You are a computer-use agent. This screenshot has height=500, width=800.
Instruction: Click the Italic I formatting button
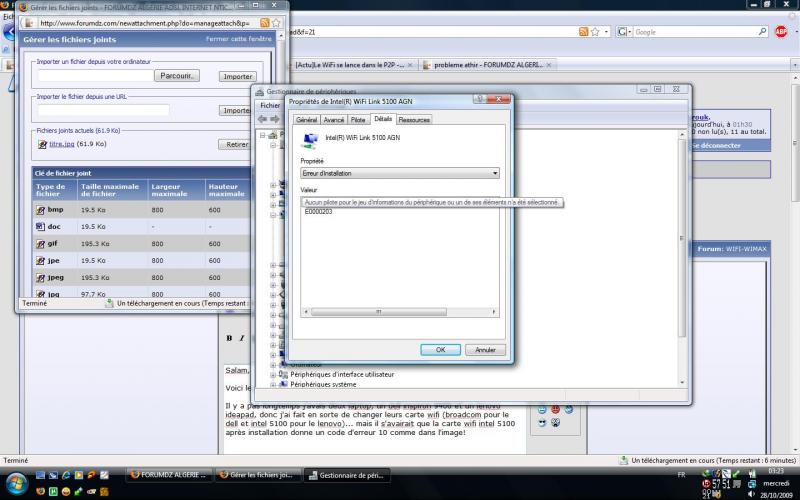click(242, 338)
